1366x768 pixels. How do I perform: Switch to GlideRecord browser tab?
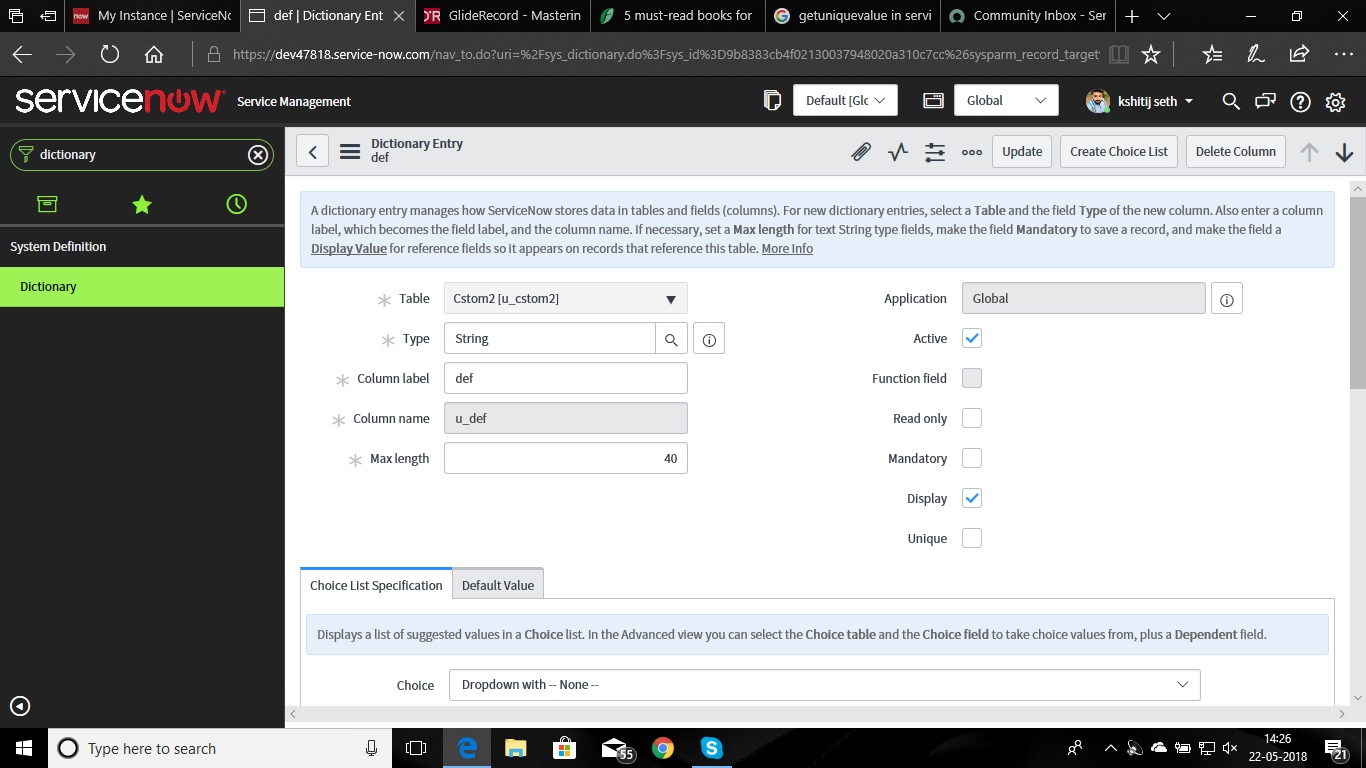pyautogui.click(x=501, y=16)
